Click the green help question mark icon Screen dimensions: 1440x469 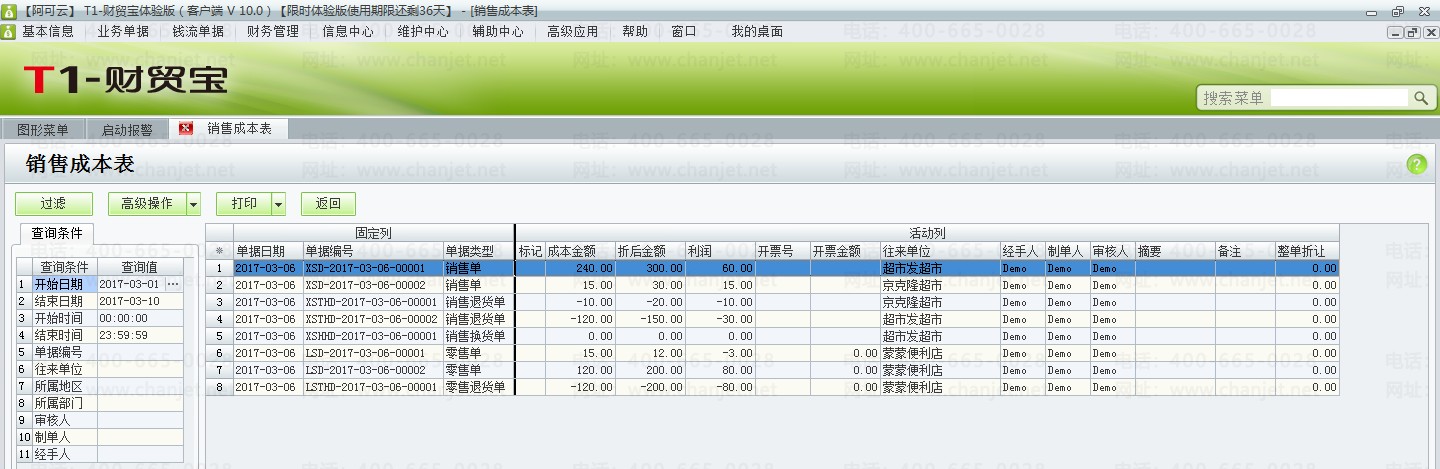[x=1417, y=165]
